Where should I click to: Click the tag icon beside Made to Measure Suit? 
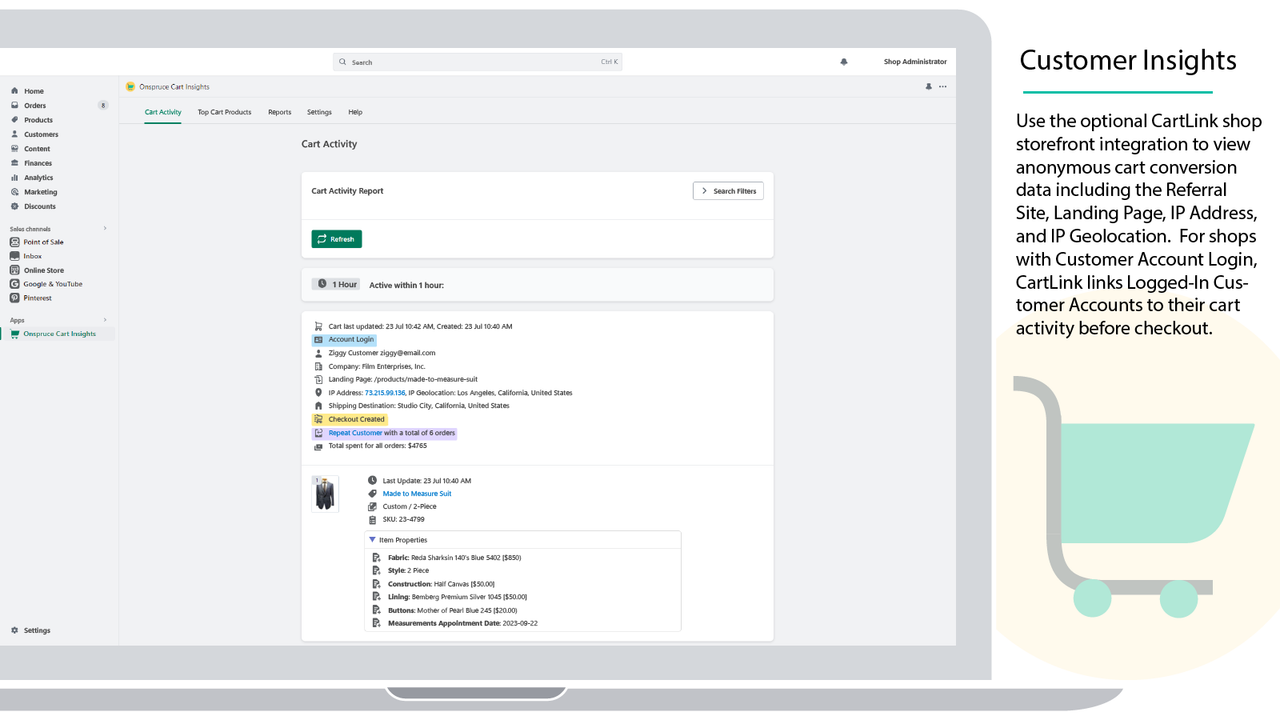tap(372, 493)
